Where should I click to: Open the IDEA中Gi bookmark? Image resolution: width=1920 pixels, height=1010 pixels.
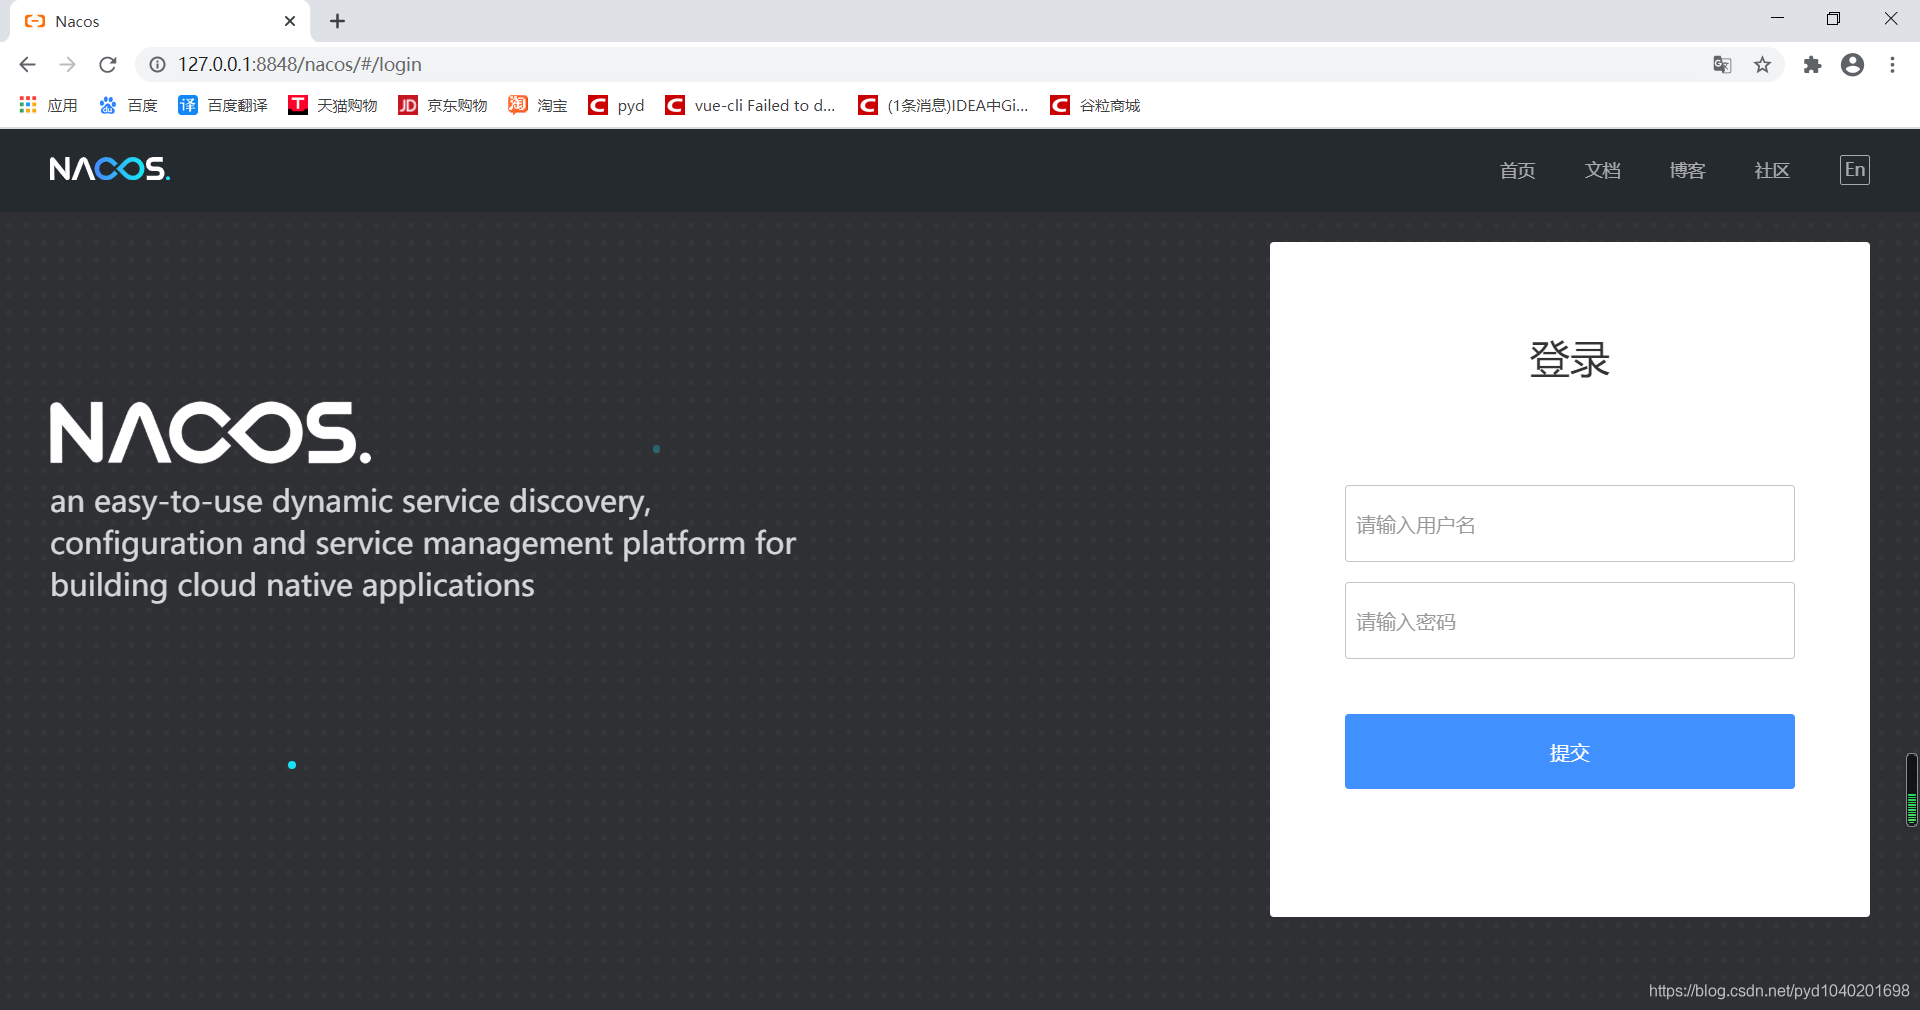[x=944, y=105]
